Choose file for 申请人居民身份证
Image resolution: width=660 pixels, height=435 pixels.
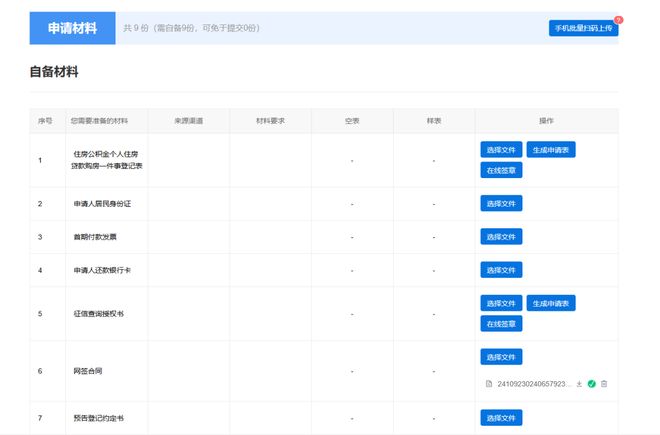[501, 204]
